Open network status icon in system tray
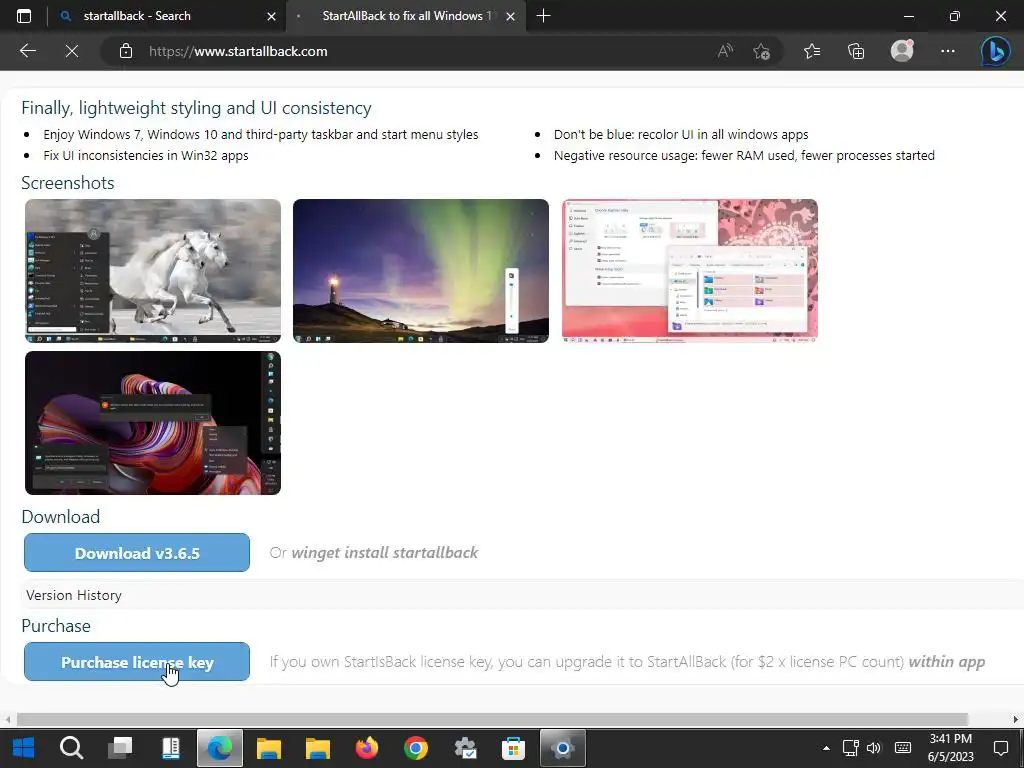The height and width of the screenshot is (768, 1024). 850,748
